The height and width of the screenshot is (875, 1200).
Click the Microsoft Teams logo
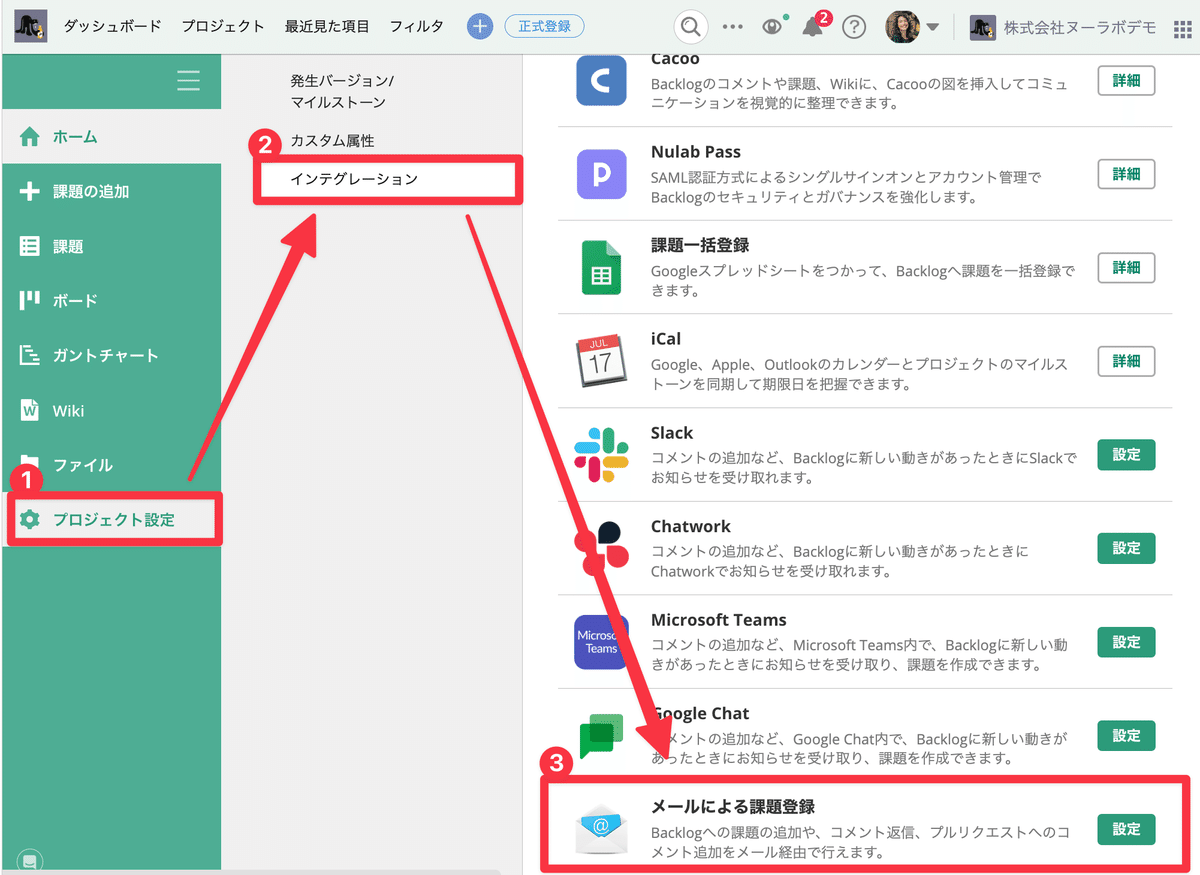(600, 642)
